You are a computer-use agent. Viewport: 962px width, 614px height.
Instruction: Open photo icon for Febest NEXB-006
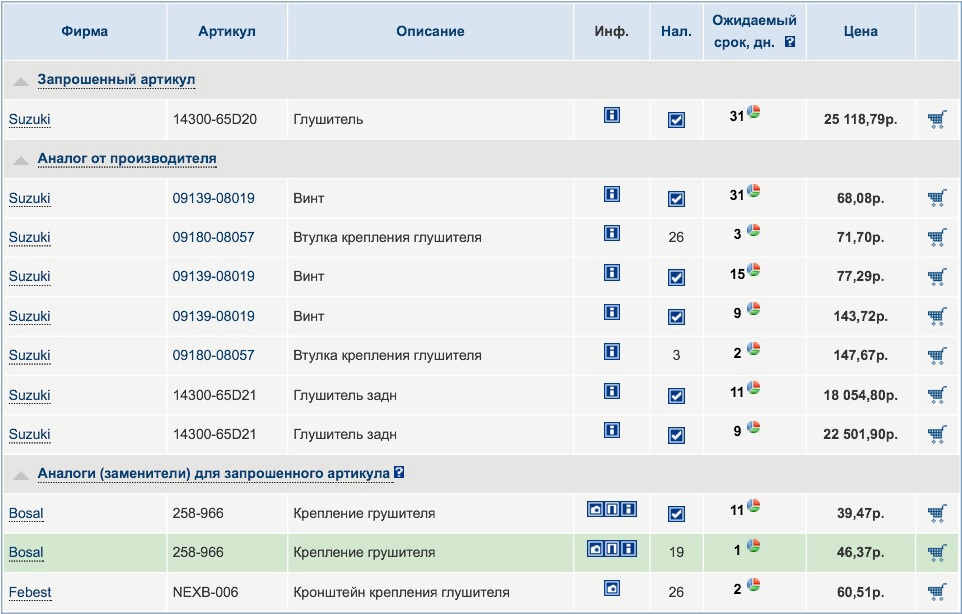coord(612,588)
